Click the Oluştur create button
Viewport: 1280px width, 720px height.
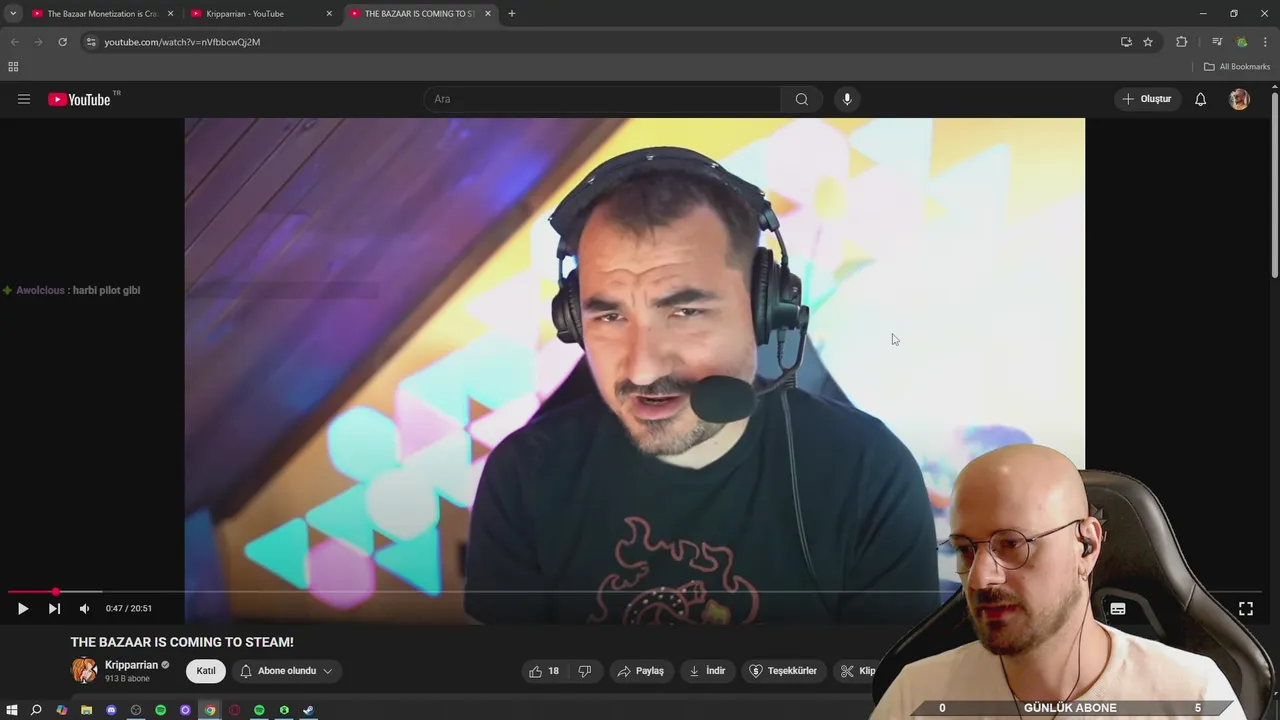[x=1146, y=99]
